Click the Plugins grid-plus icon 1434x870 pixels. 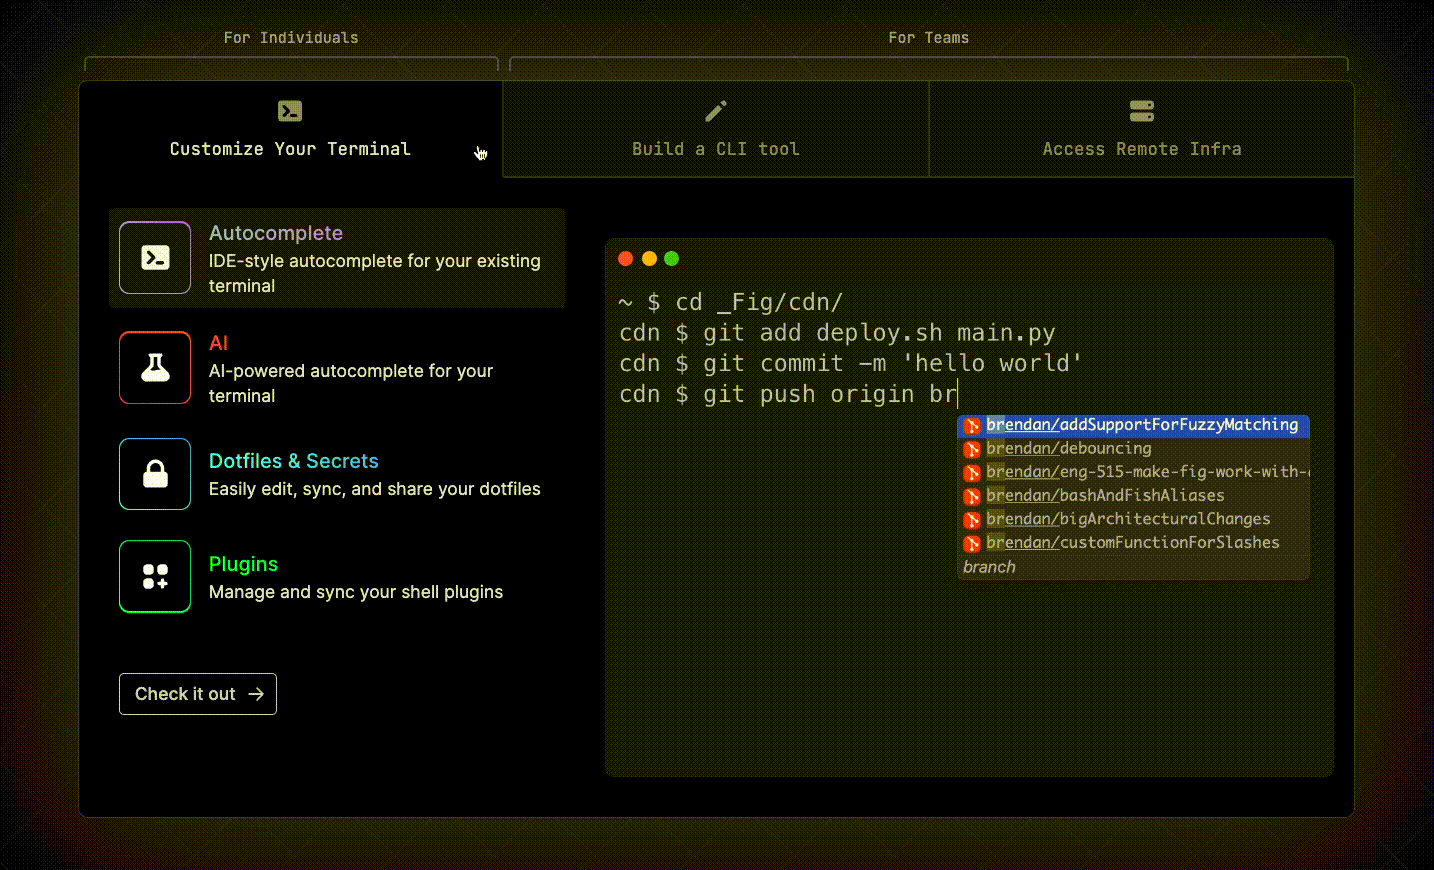pos(155,576)
